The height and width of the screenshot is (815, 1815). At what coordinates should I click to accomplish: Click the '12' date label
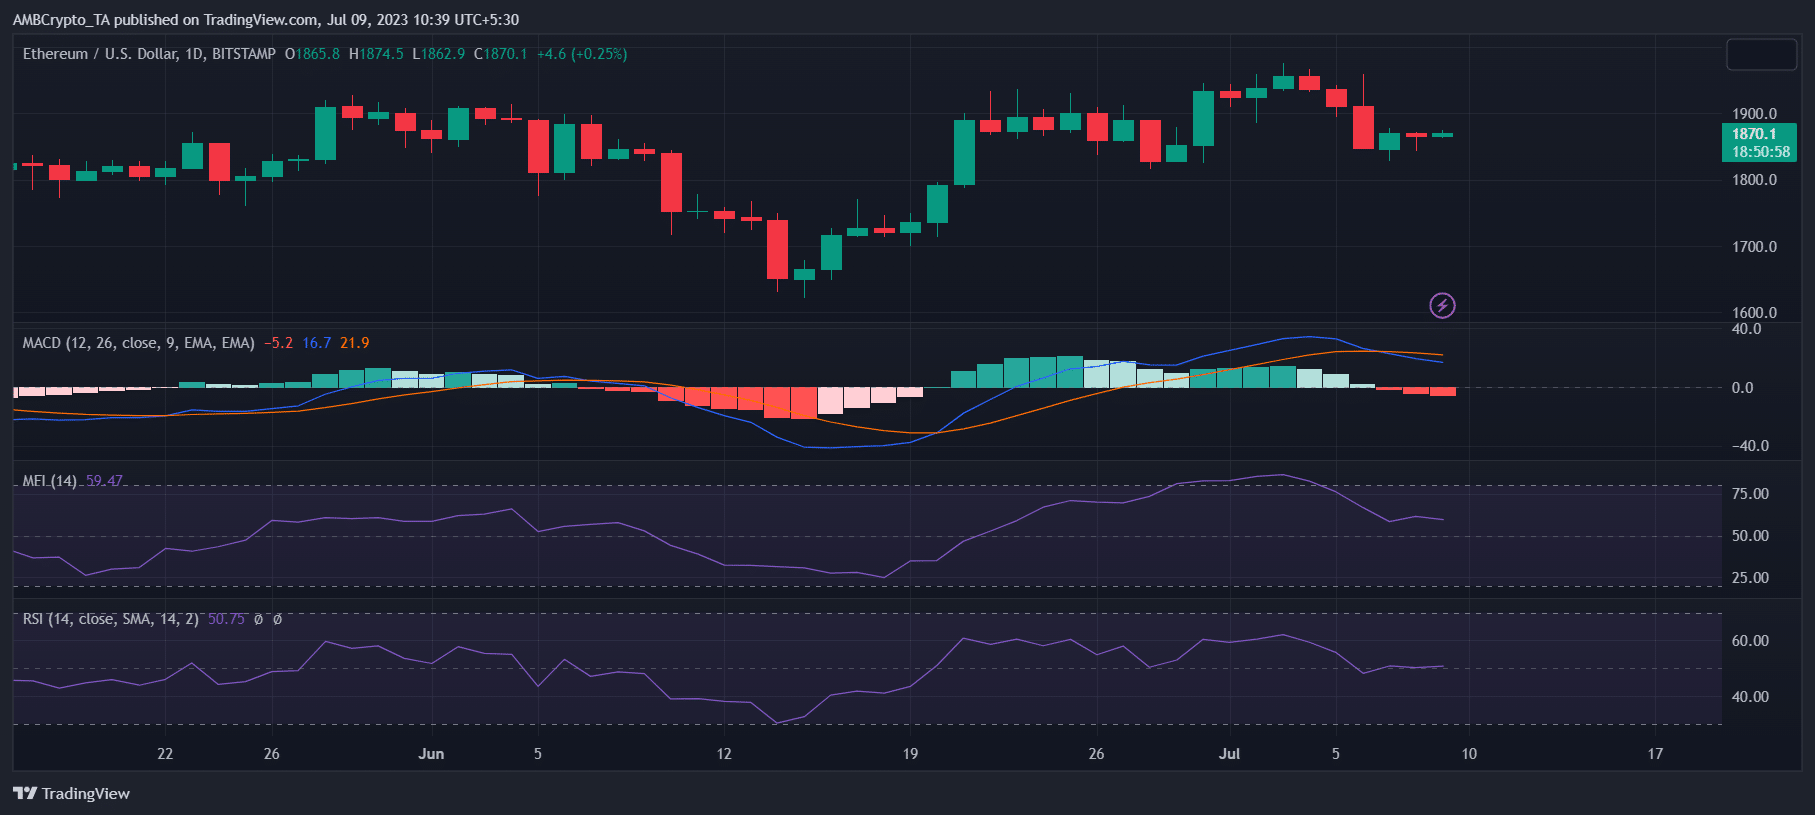click(x=724, y=754)
